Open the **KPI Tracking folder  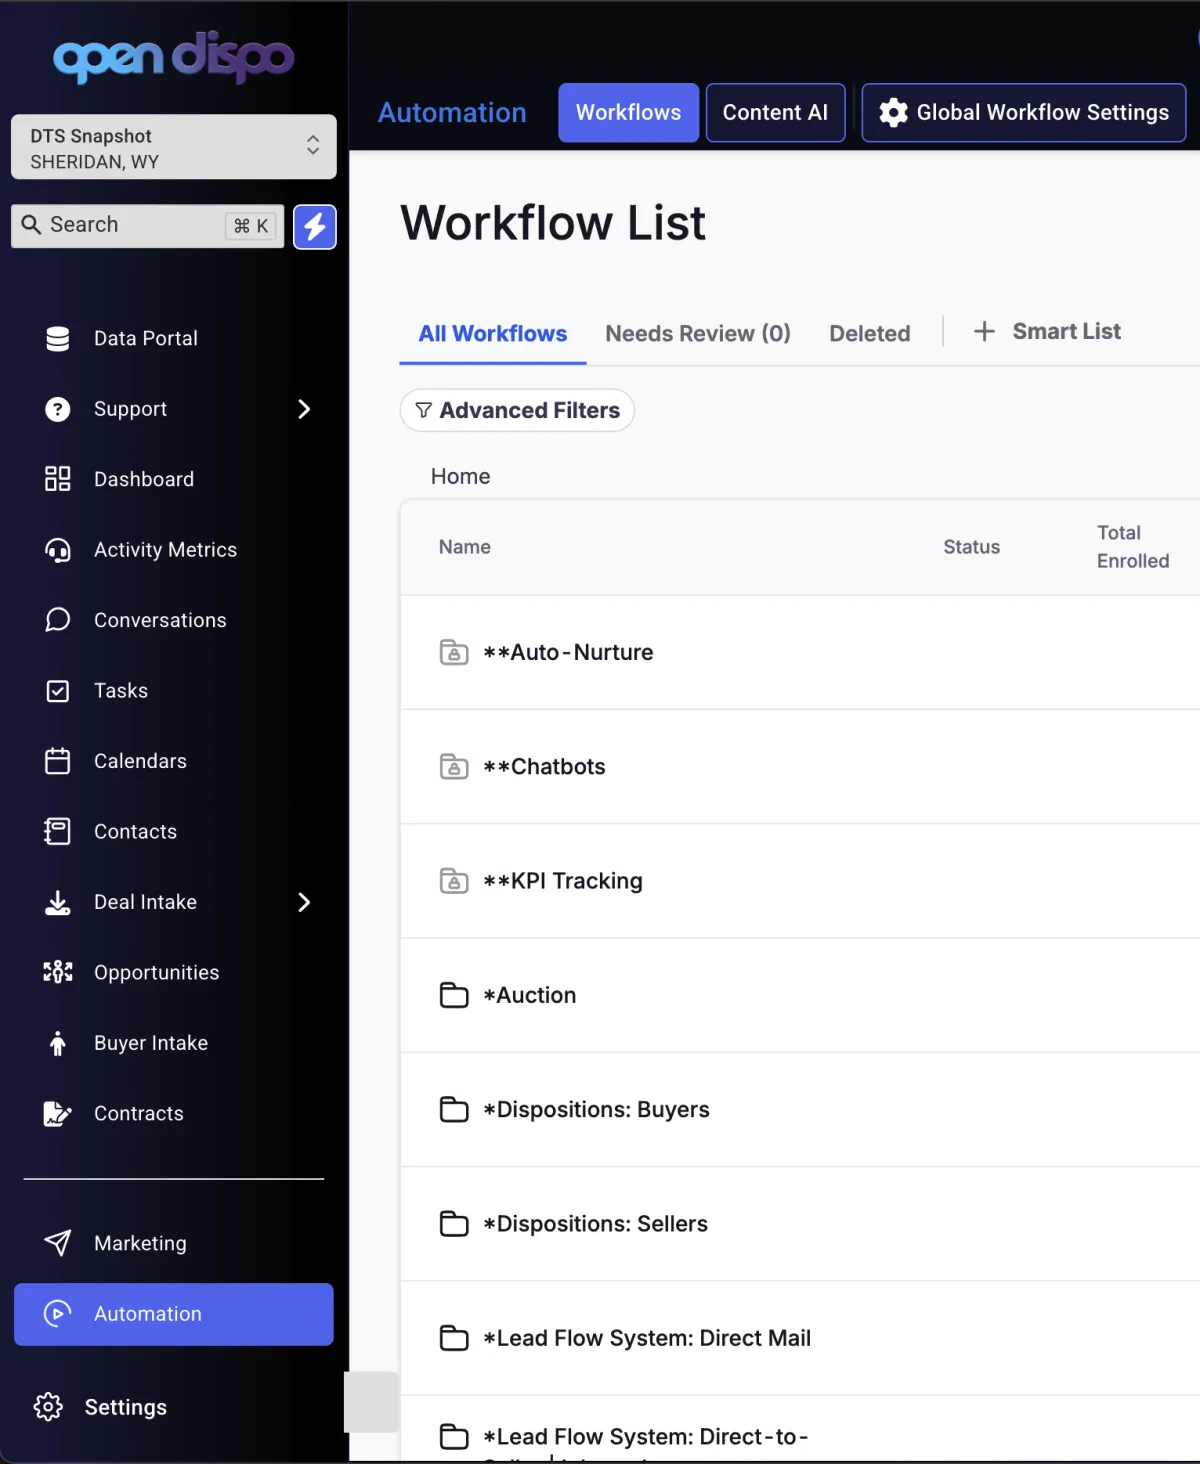pos(563,881)
